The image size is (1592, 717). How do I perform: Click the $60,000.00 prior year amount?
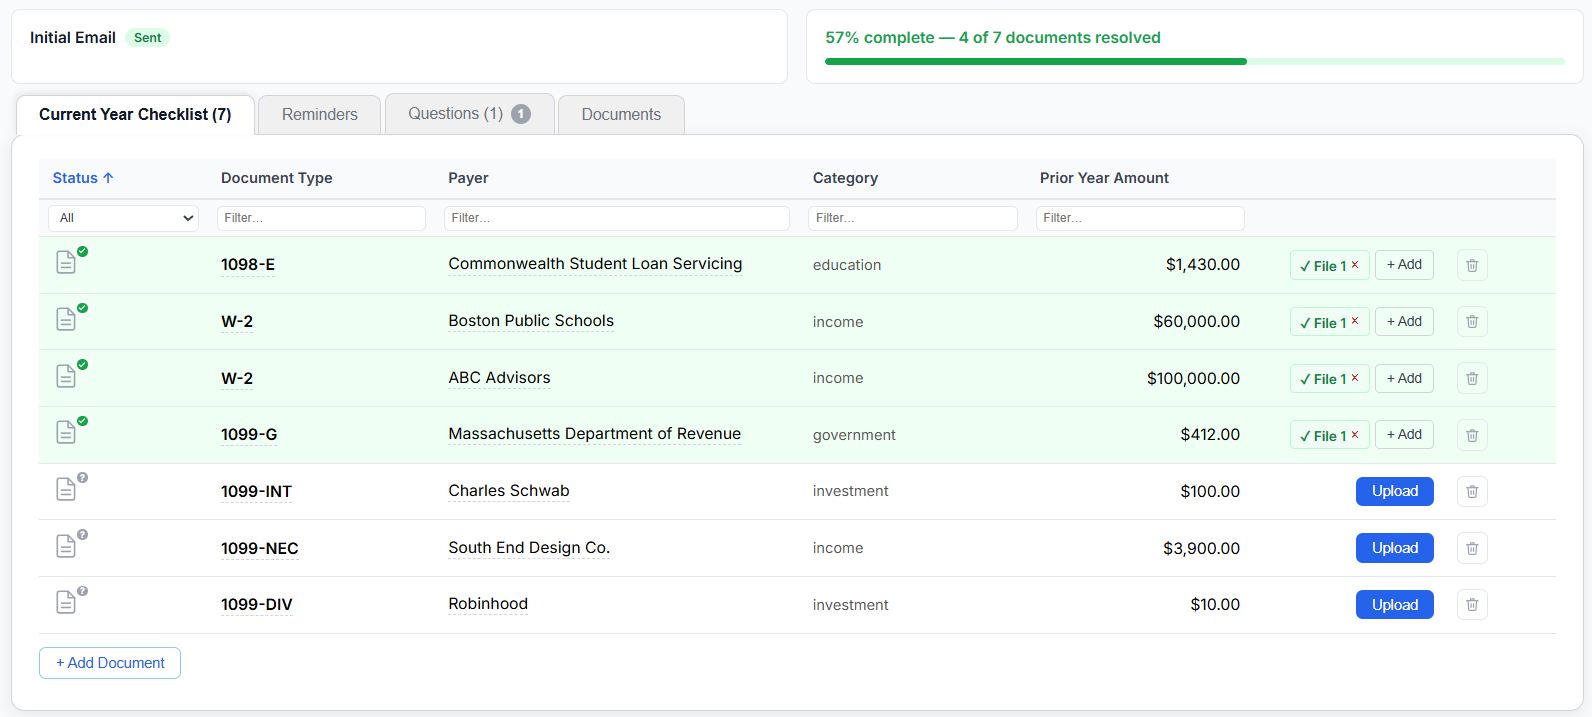[x=1196, y=321]
